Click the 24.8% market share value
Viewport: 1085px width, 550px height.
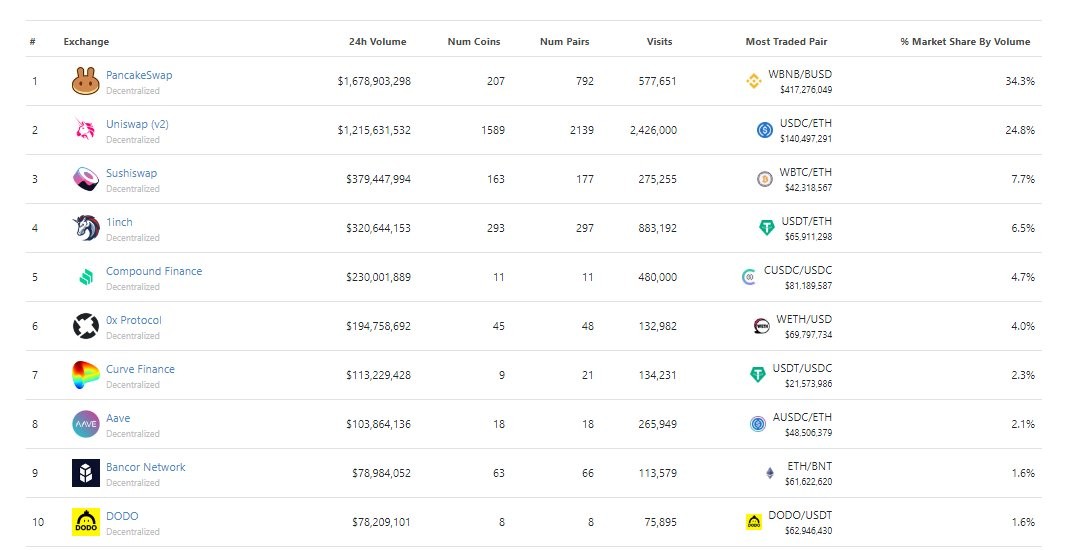(1020, 130)
